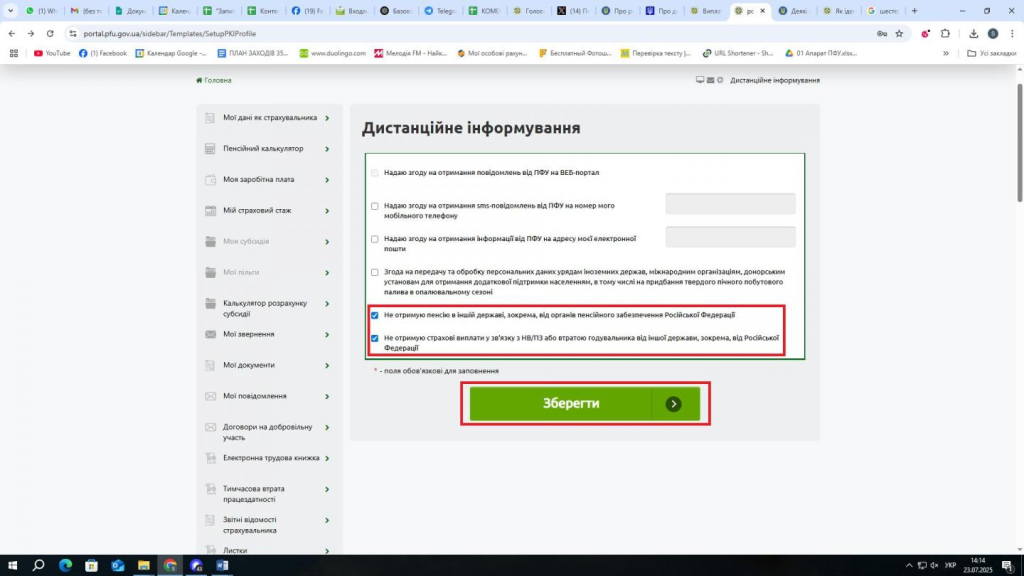Uncheck the 'Не отримую пенсію в іншій державі' box
1024x576 pixels.
tap(375, 315)
